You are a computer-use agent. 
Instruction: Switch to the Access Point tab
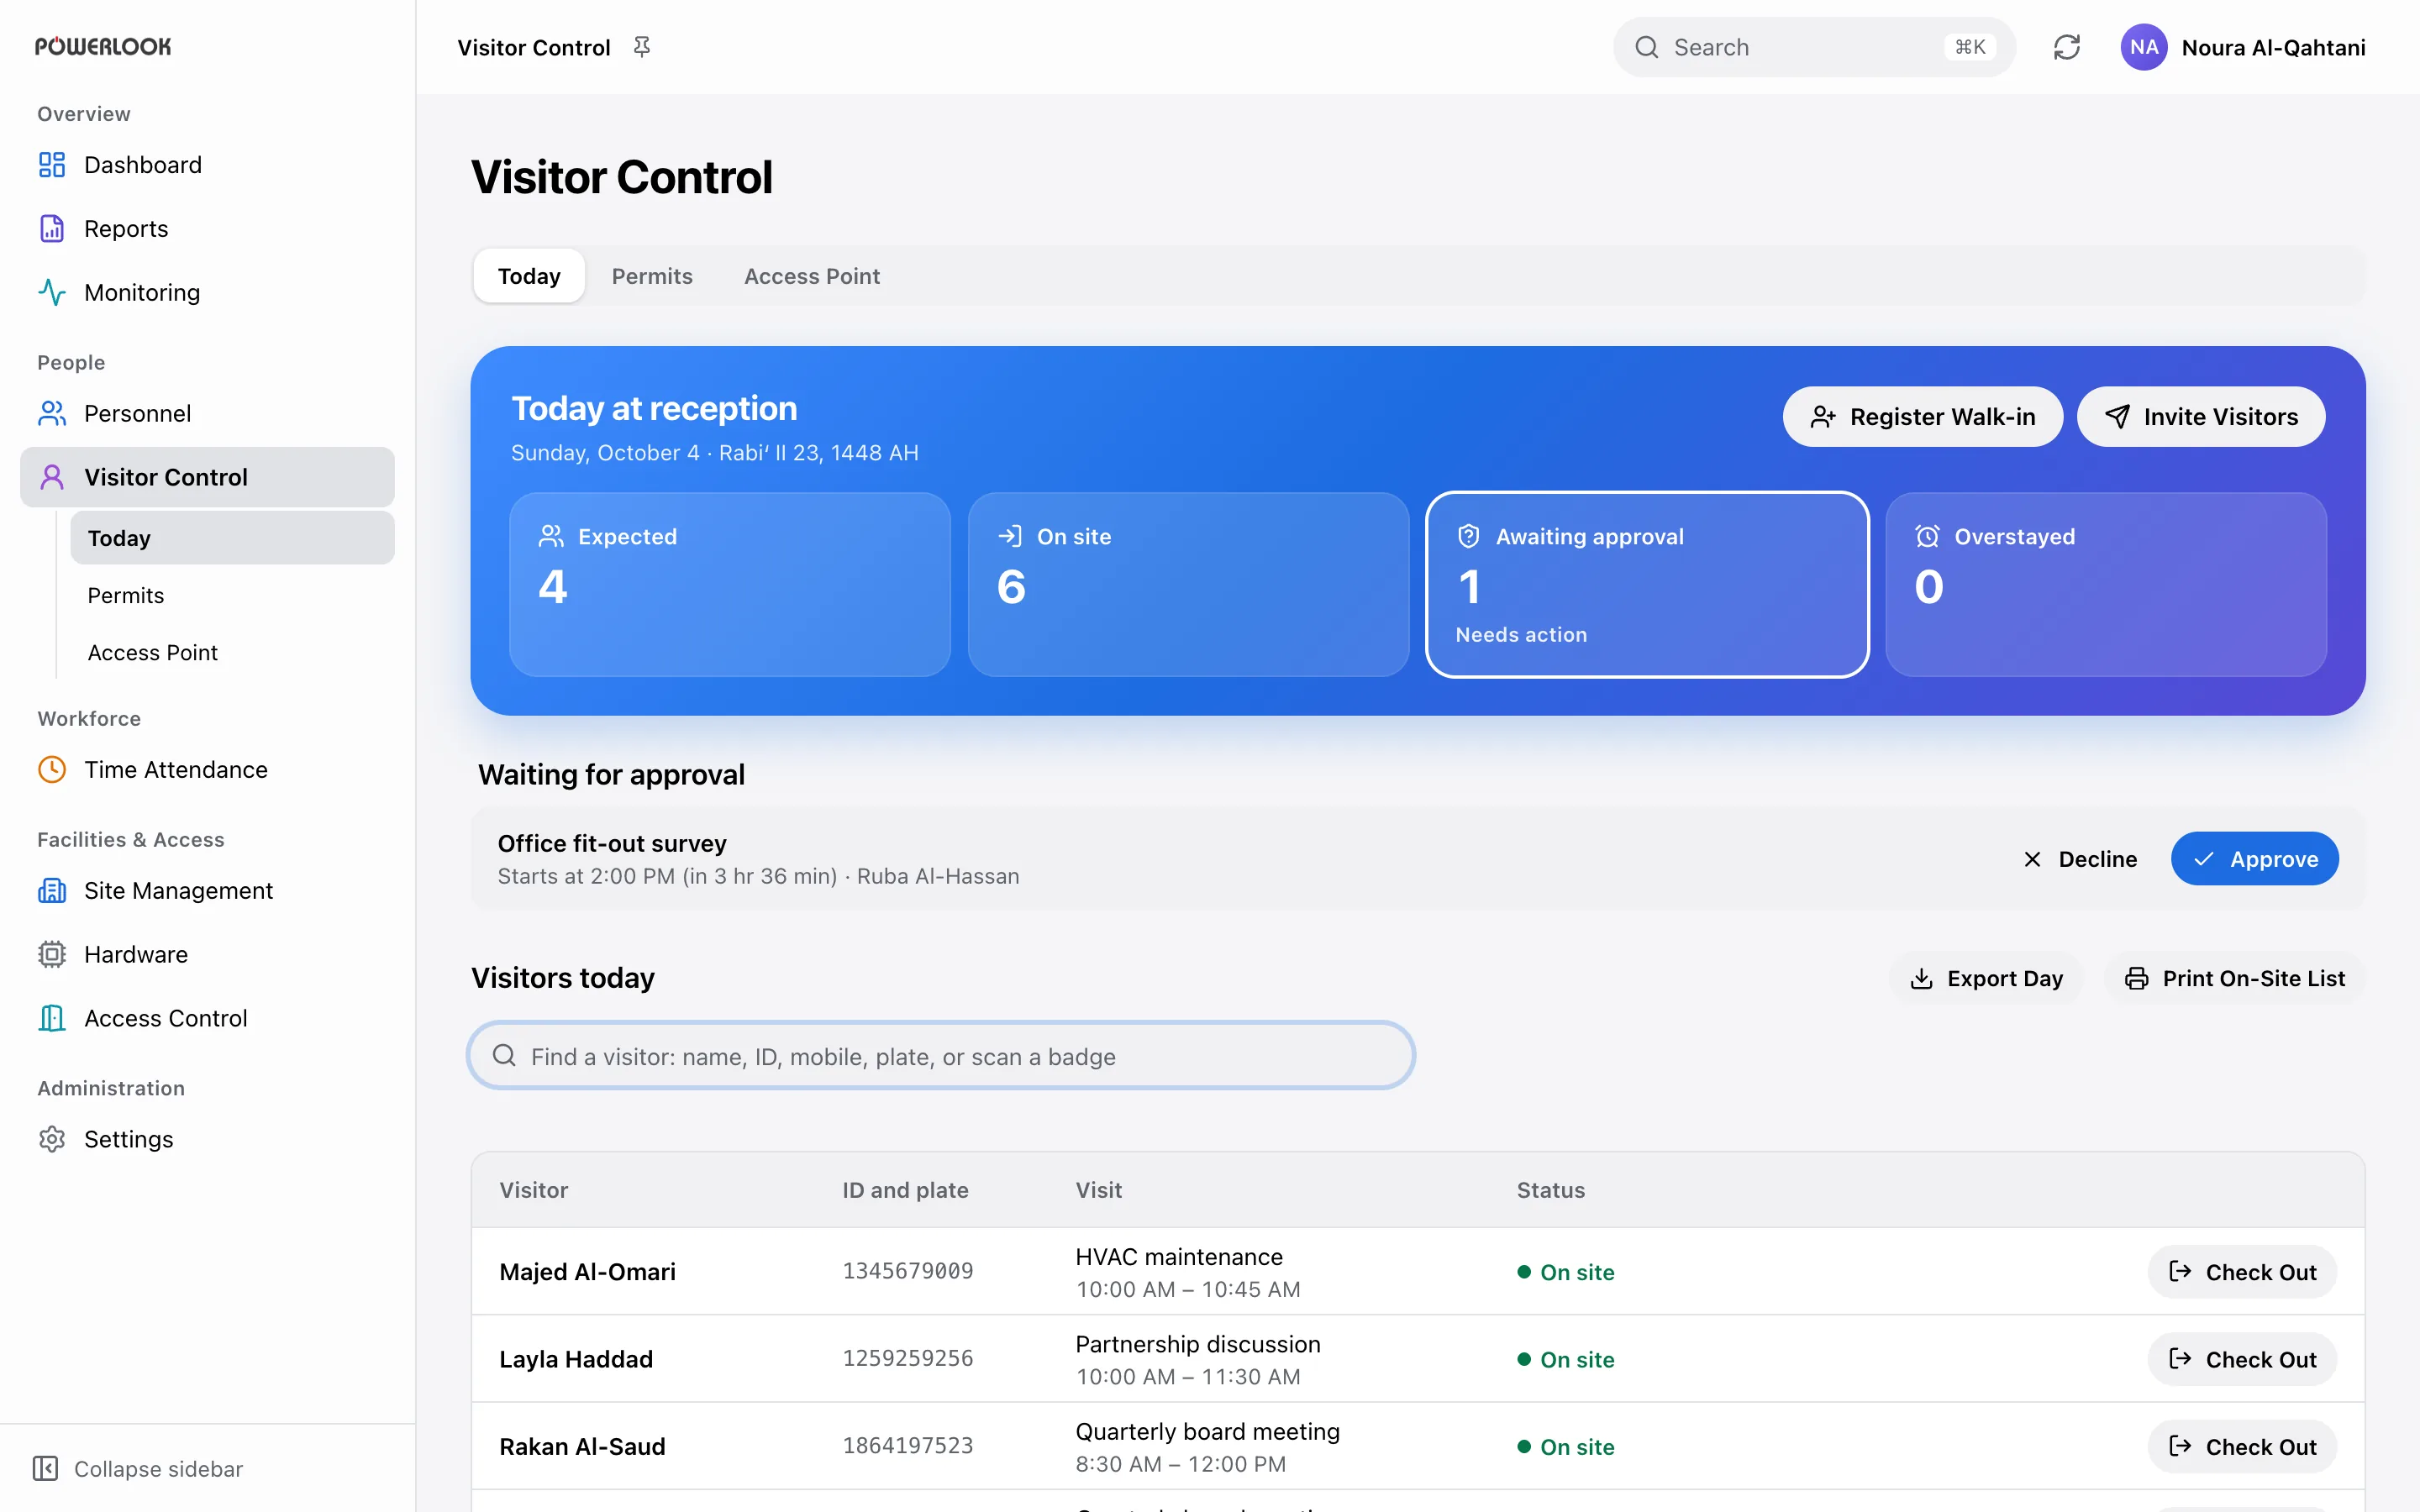pyautogui.click(x=812, y=276)
